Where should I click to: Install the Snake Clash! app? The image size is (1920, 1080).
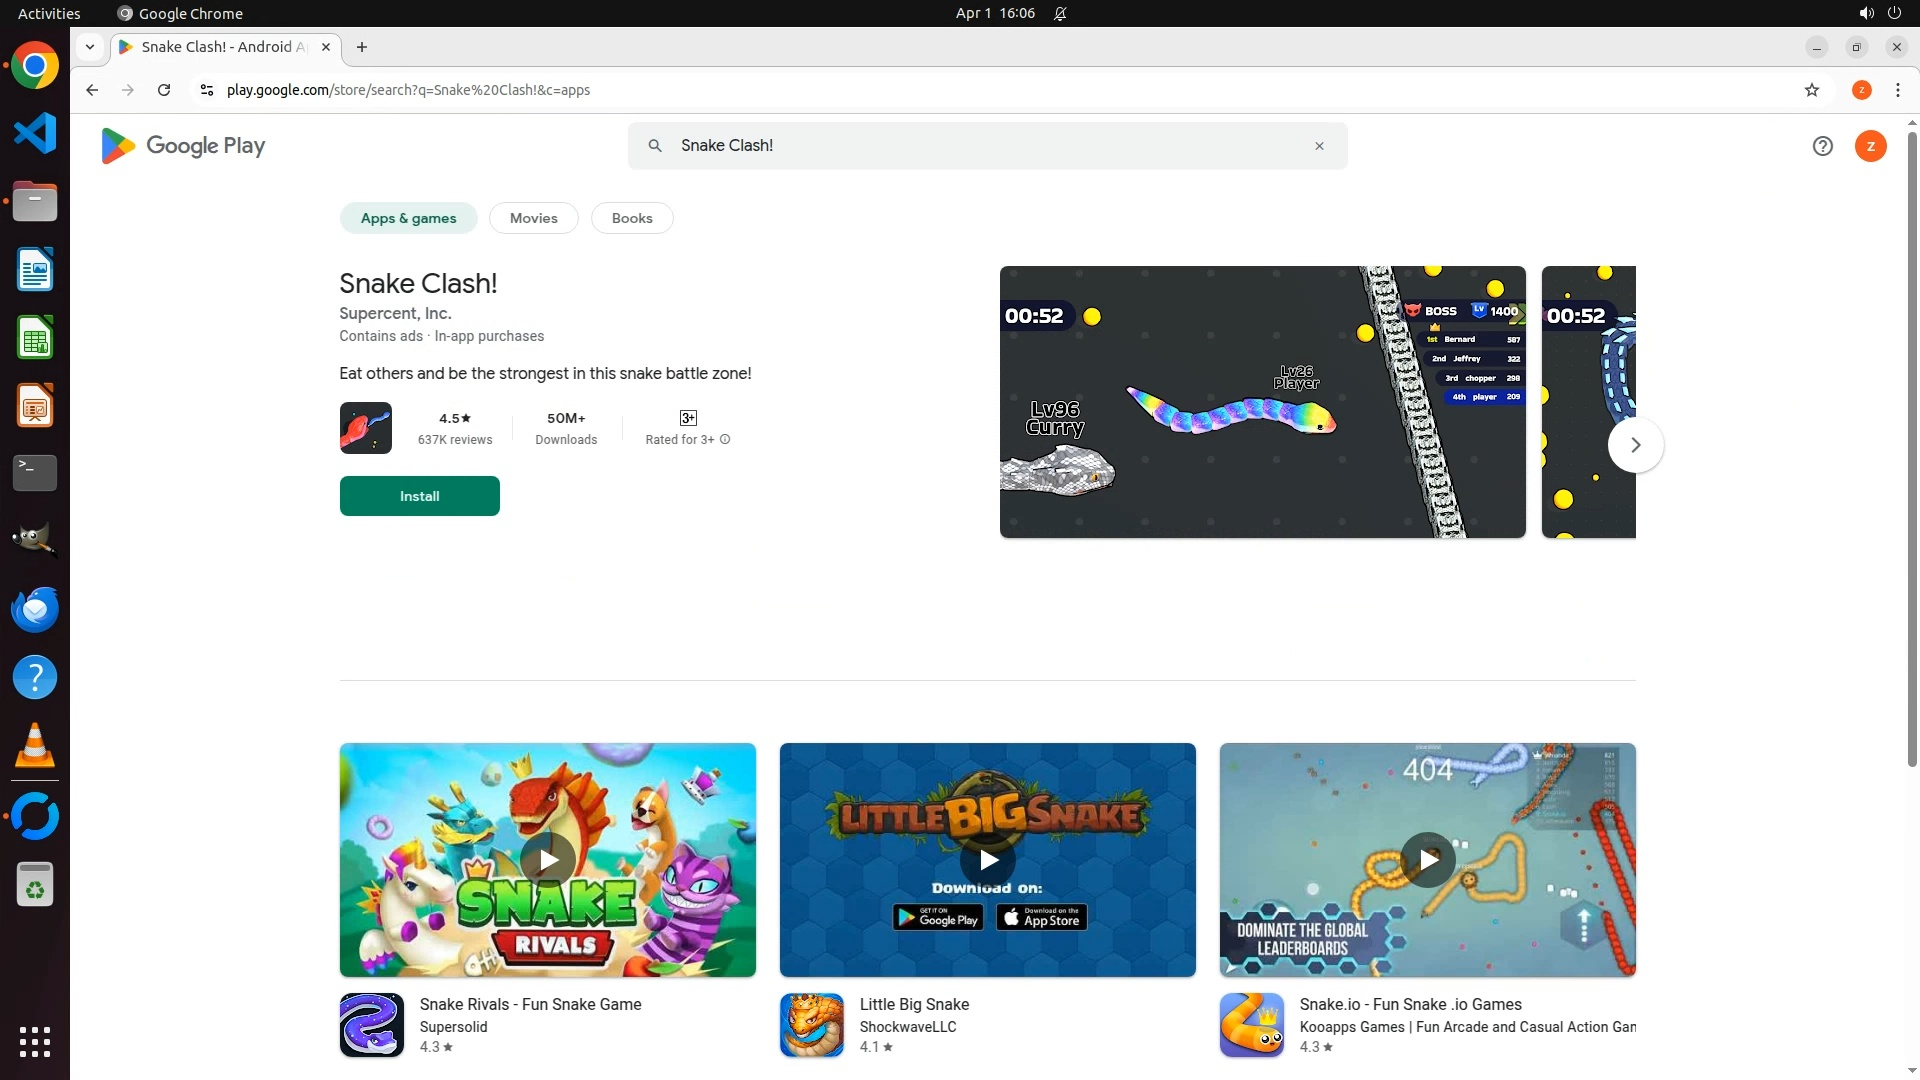[419, 496]
